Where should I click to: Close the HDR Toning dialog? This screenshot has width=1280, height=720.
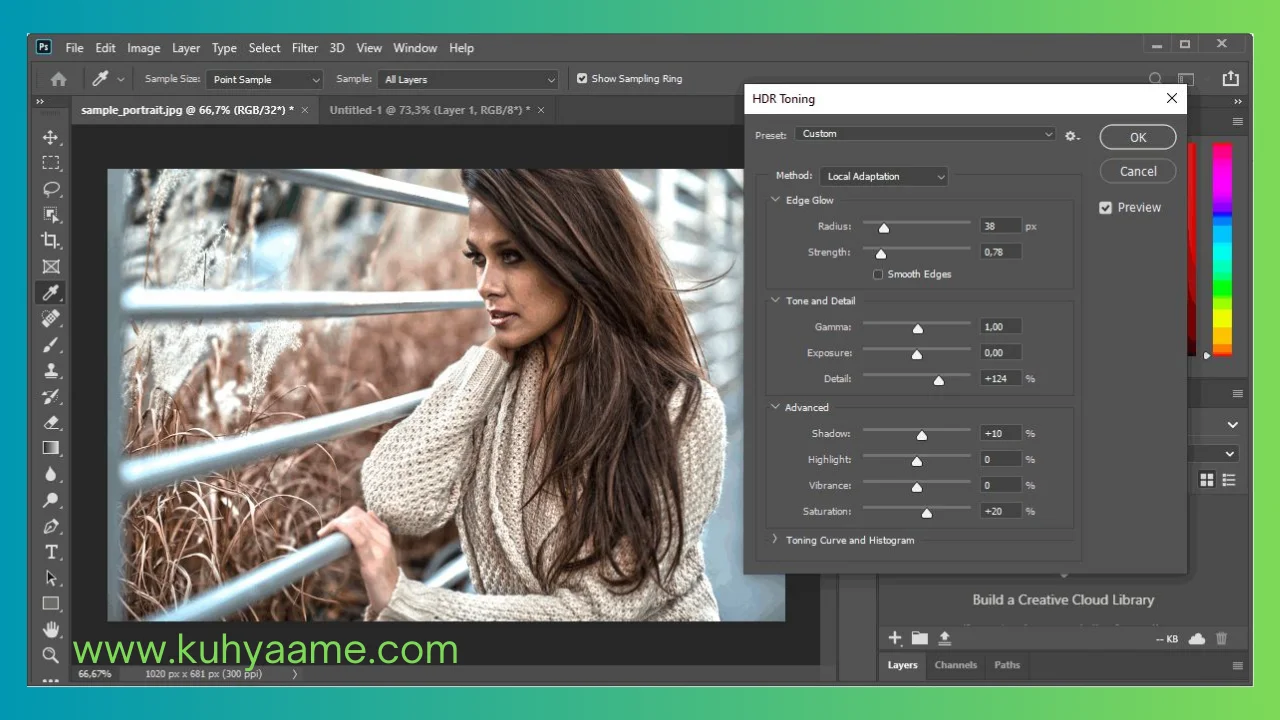(1172, 98)
